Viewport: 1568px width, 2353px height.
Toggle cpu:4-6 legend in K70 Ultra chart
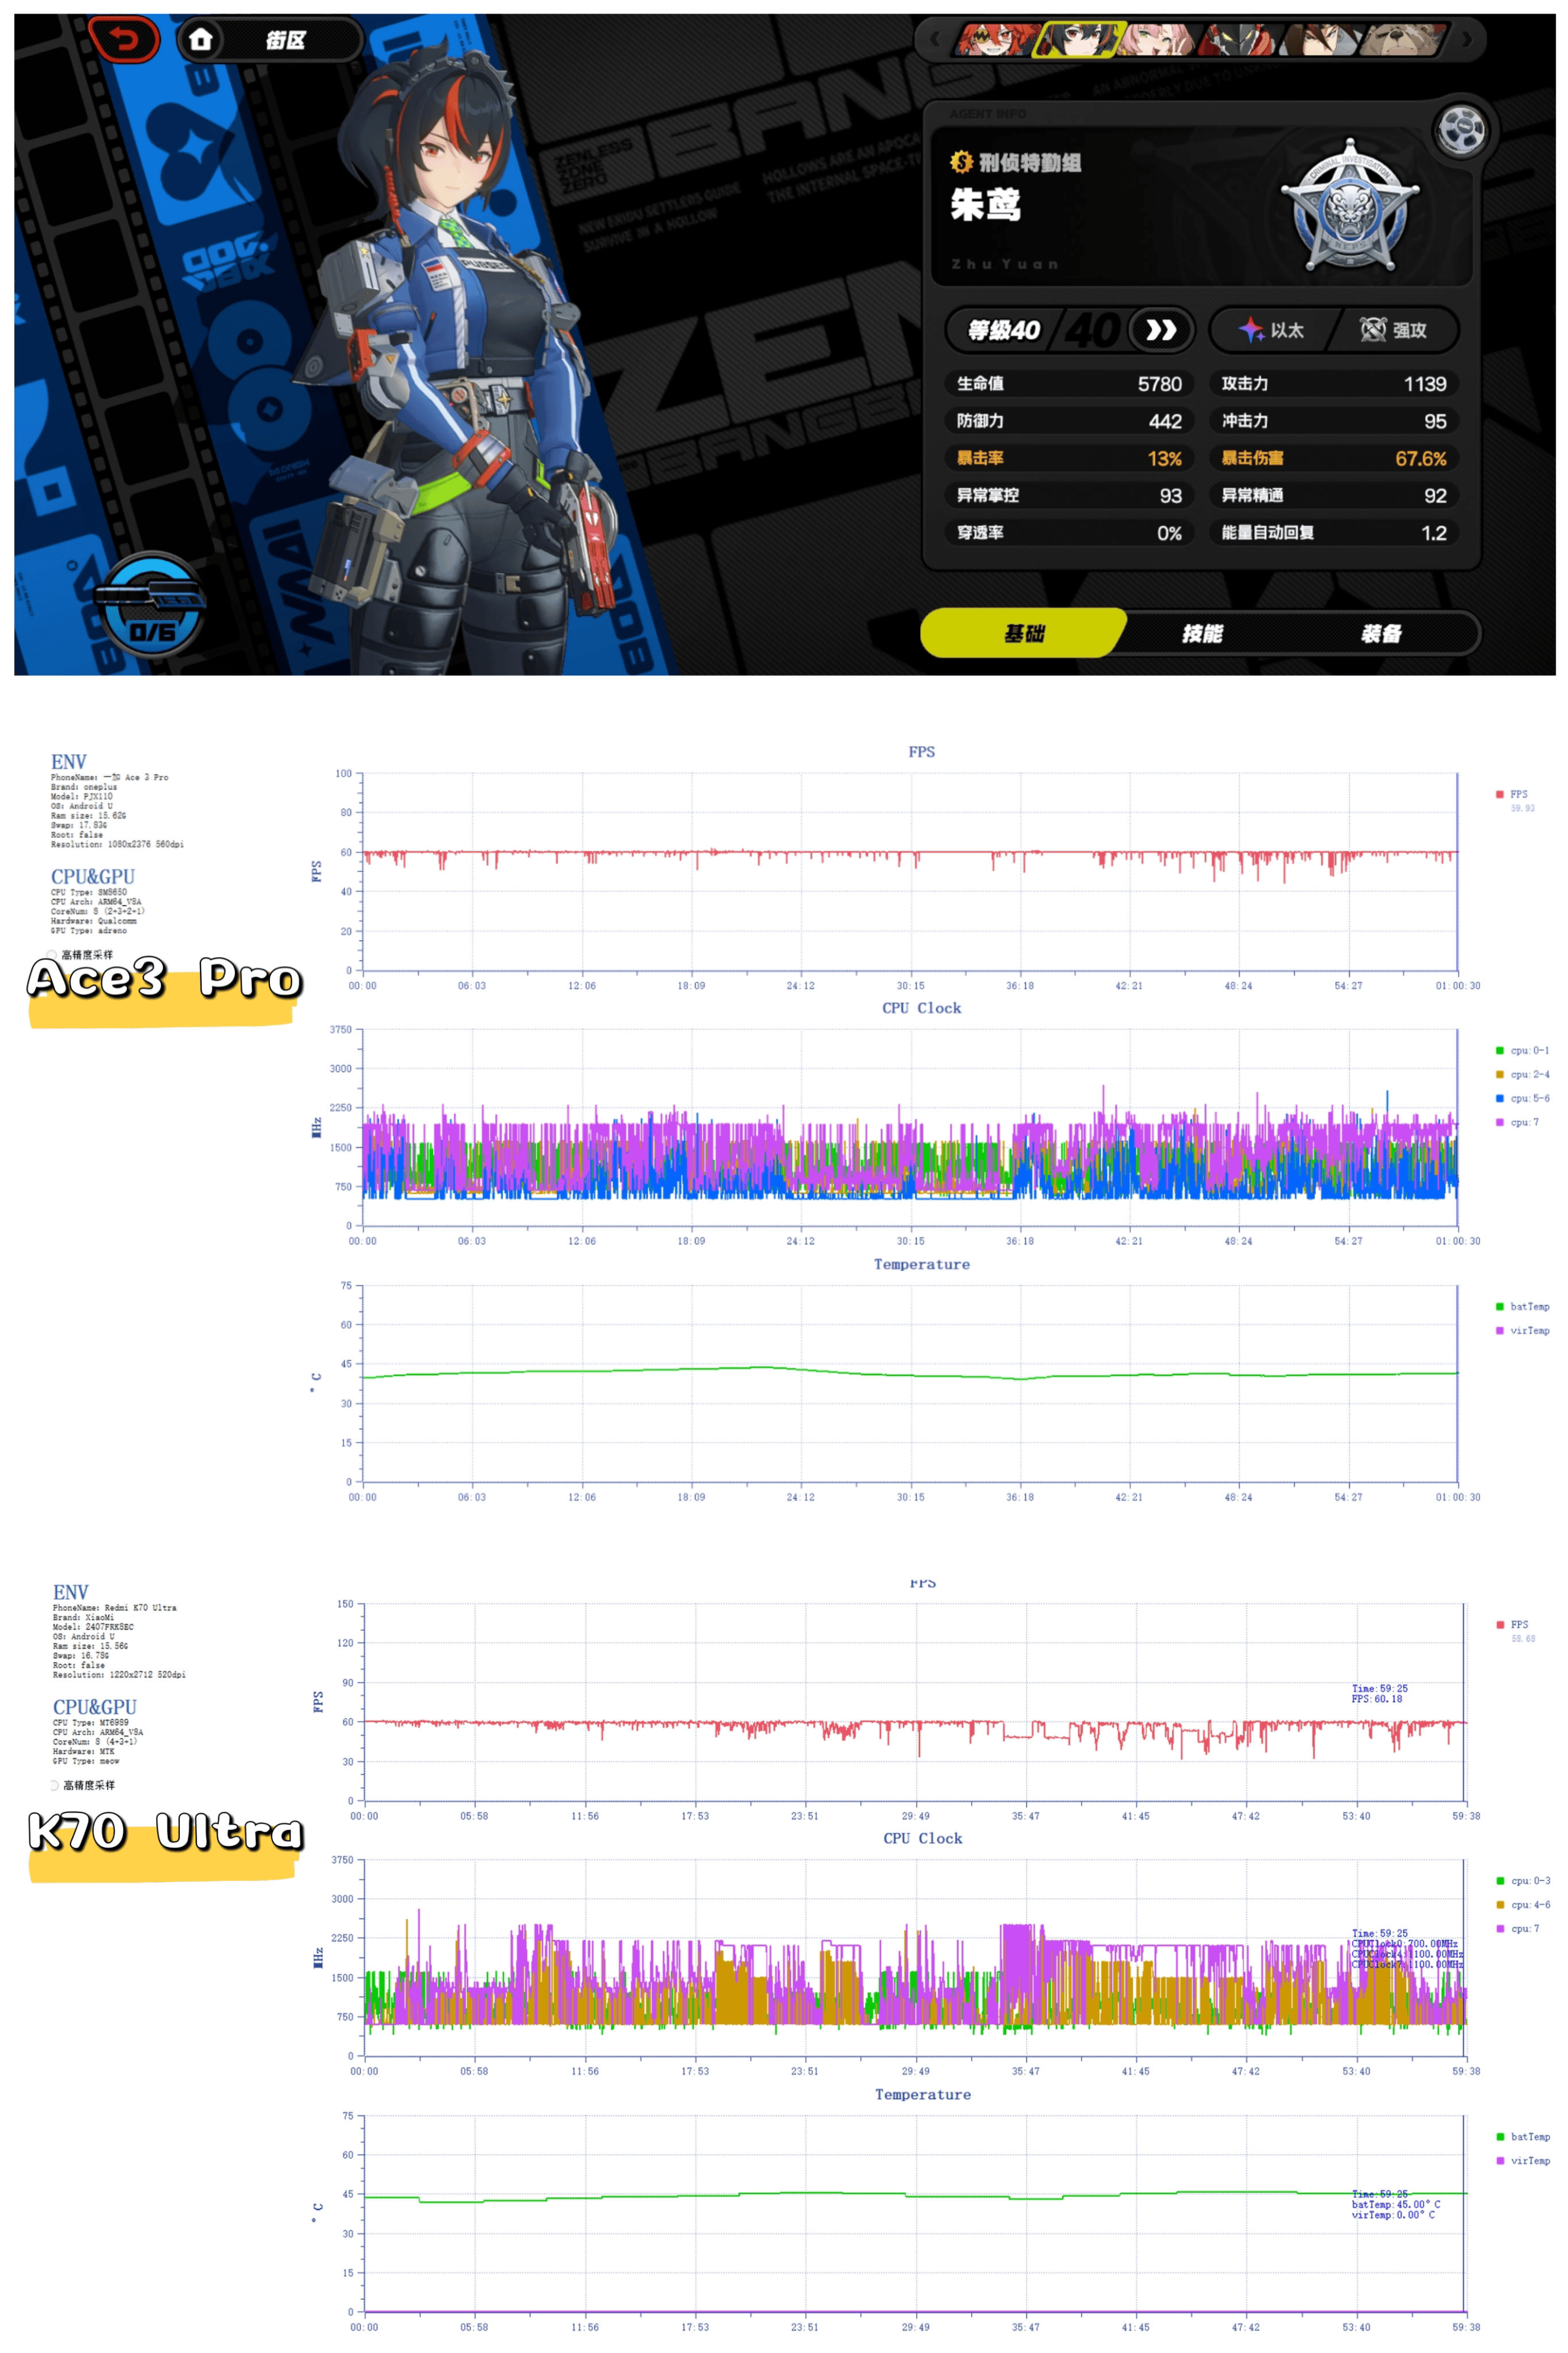click(x=1523, y=1904)
